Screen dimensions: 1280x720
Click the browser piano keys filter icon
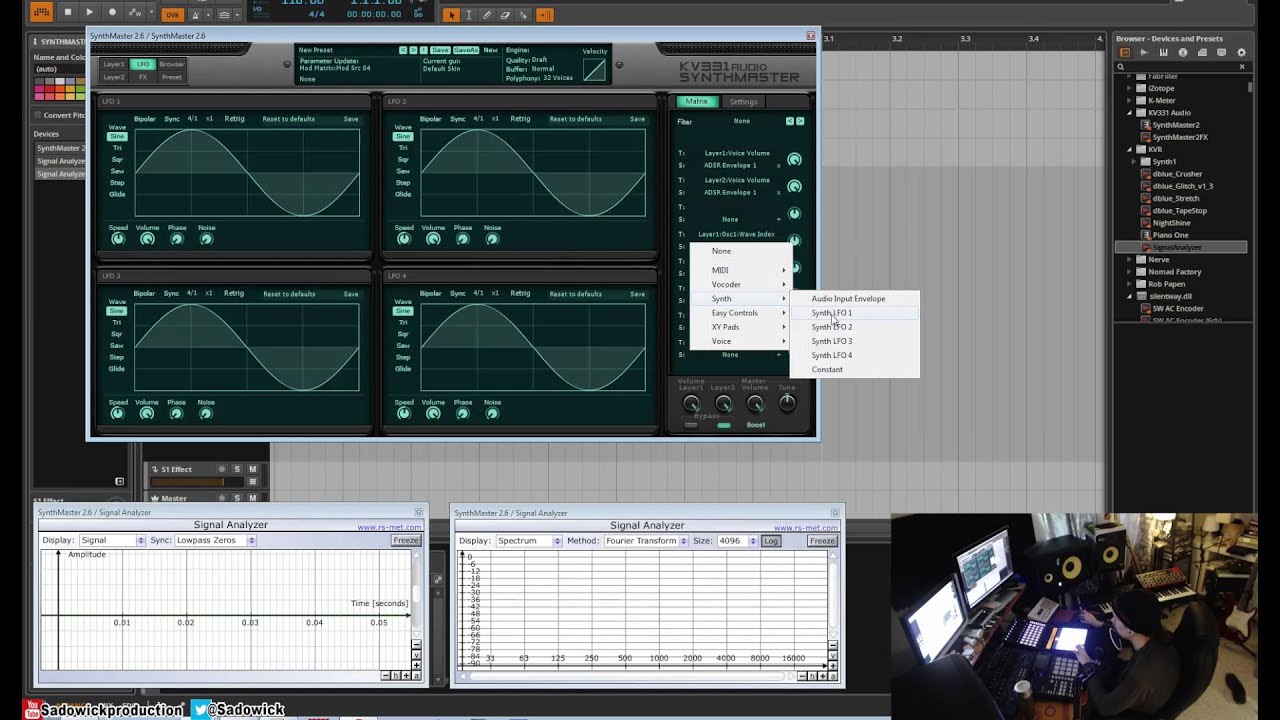click(1163, 52)
